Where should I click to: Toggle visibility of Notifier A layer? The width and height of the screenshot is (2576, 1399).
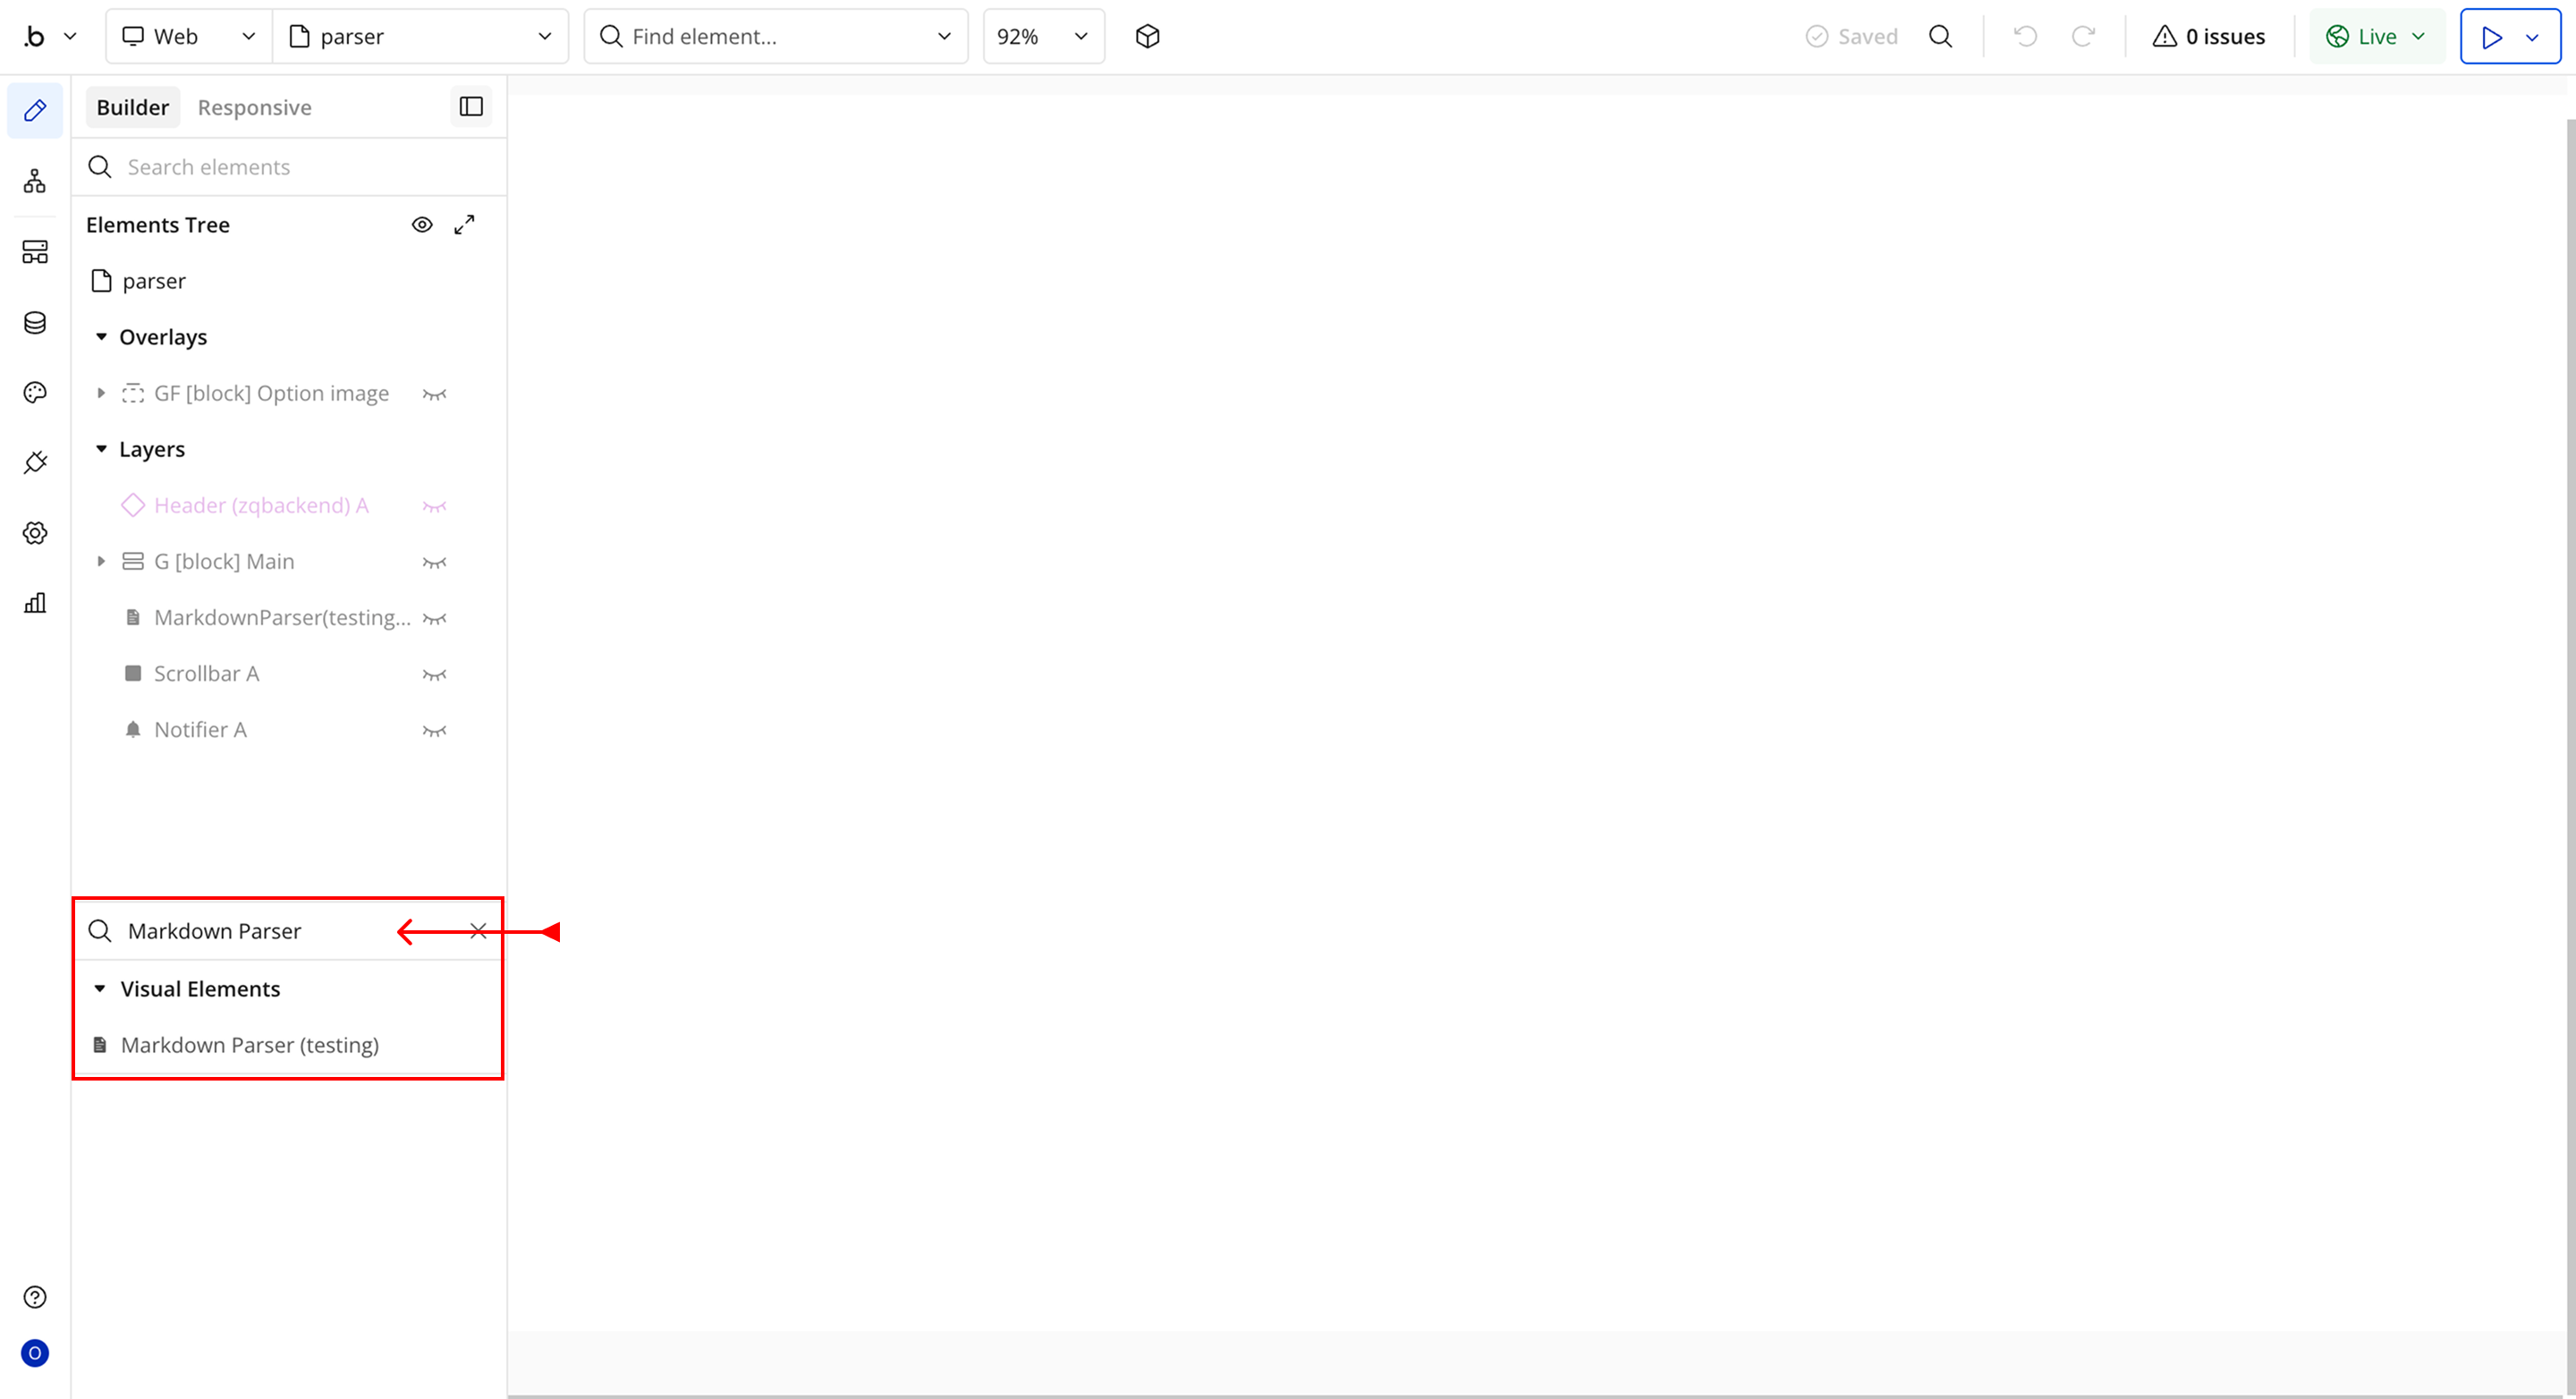tap(434, 730)
